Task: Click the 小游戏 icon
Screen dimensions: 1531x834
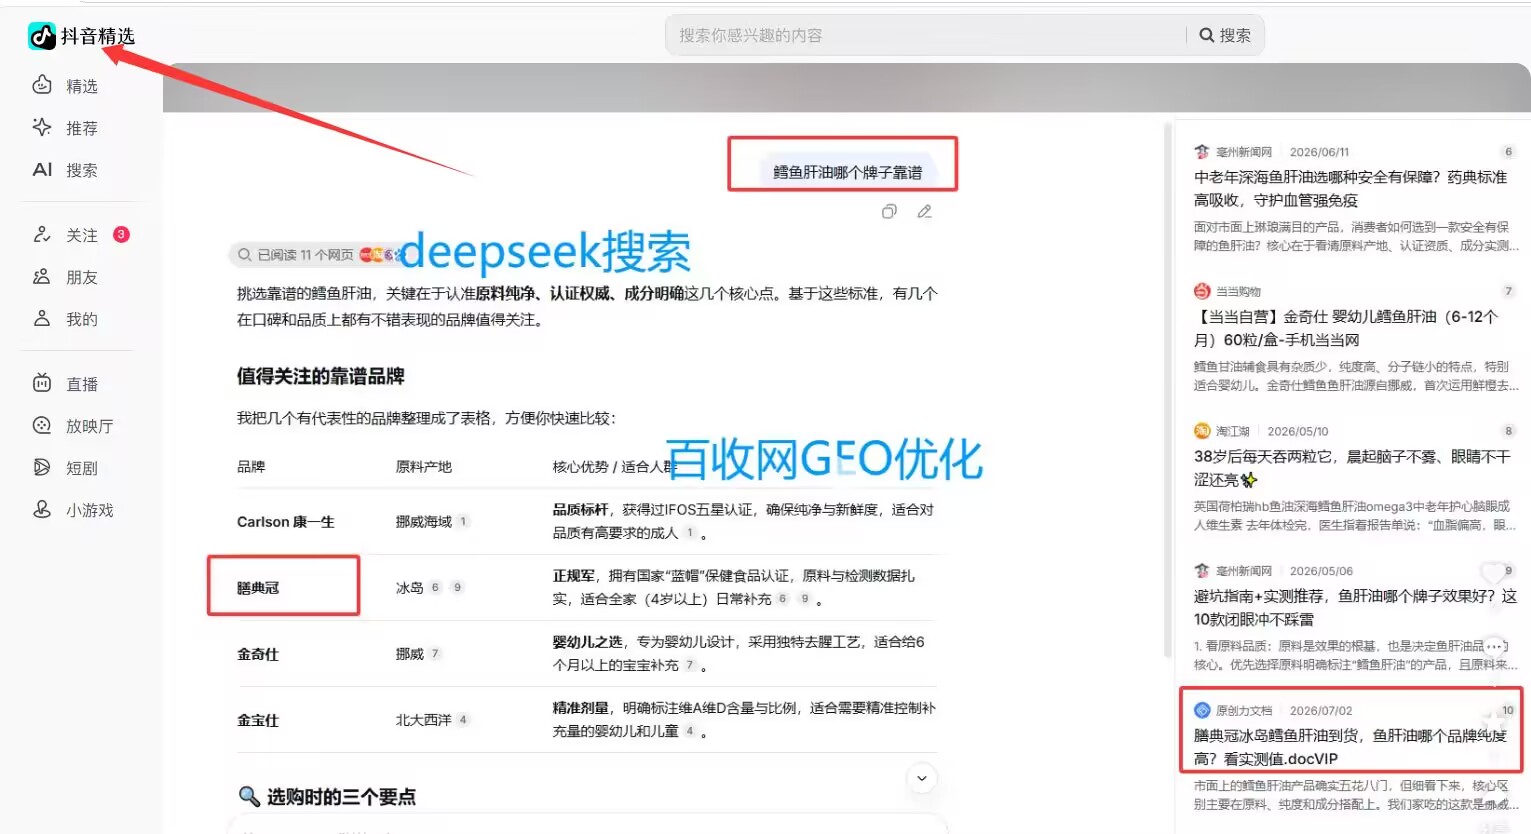Action: [x=42, y=509]
